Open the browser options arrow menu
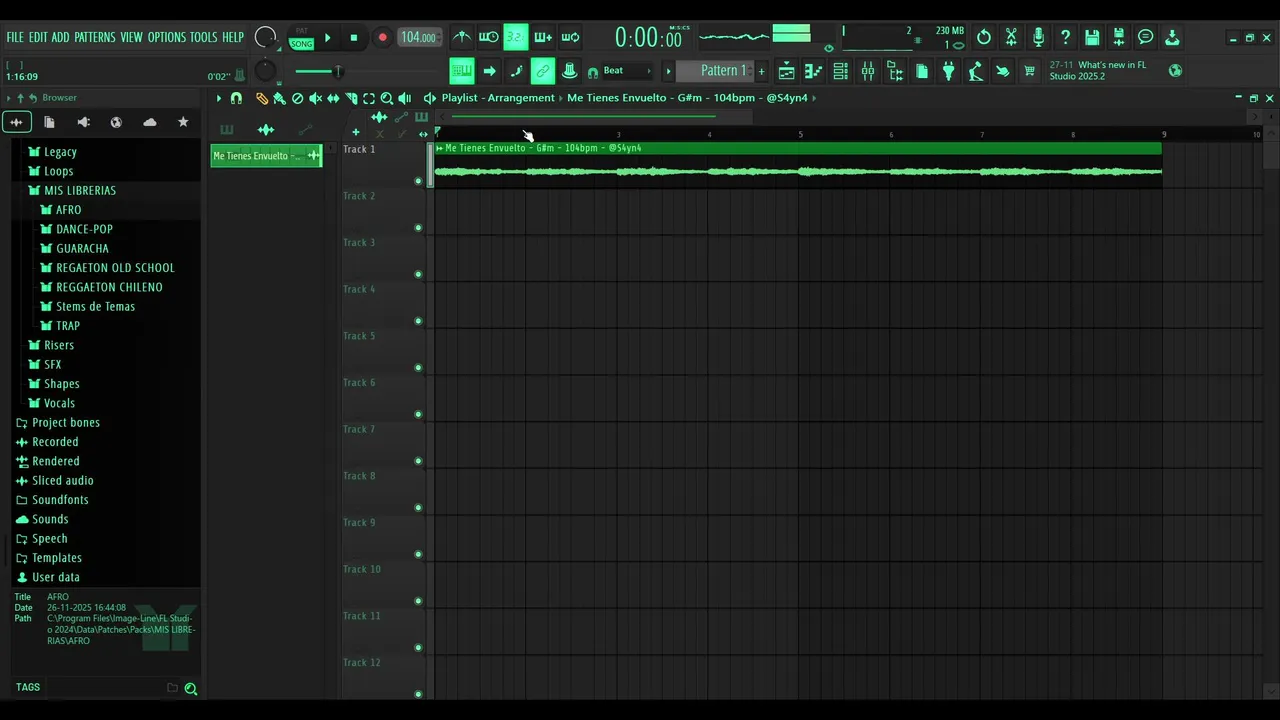This screenshot has width=1280, height=720. 8,98
